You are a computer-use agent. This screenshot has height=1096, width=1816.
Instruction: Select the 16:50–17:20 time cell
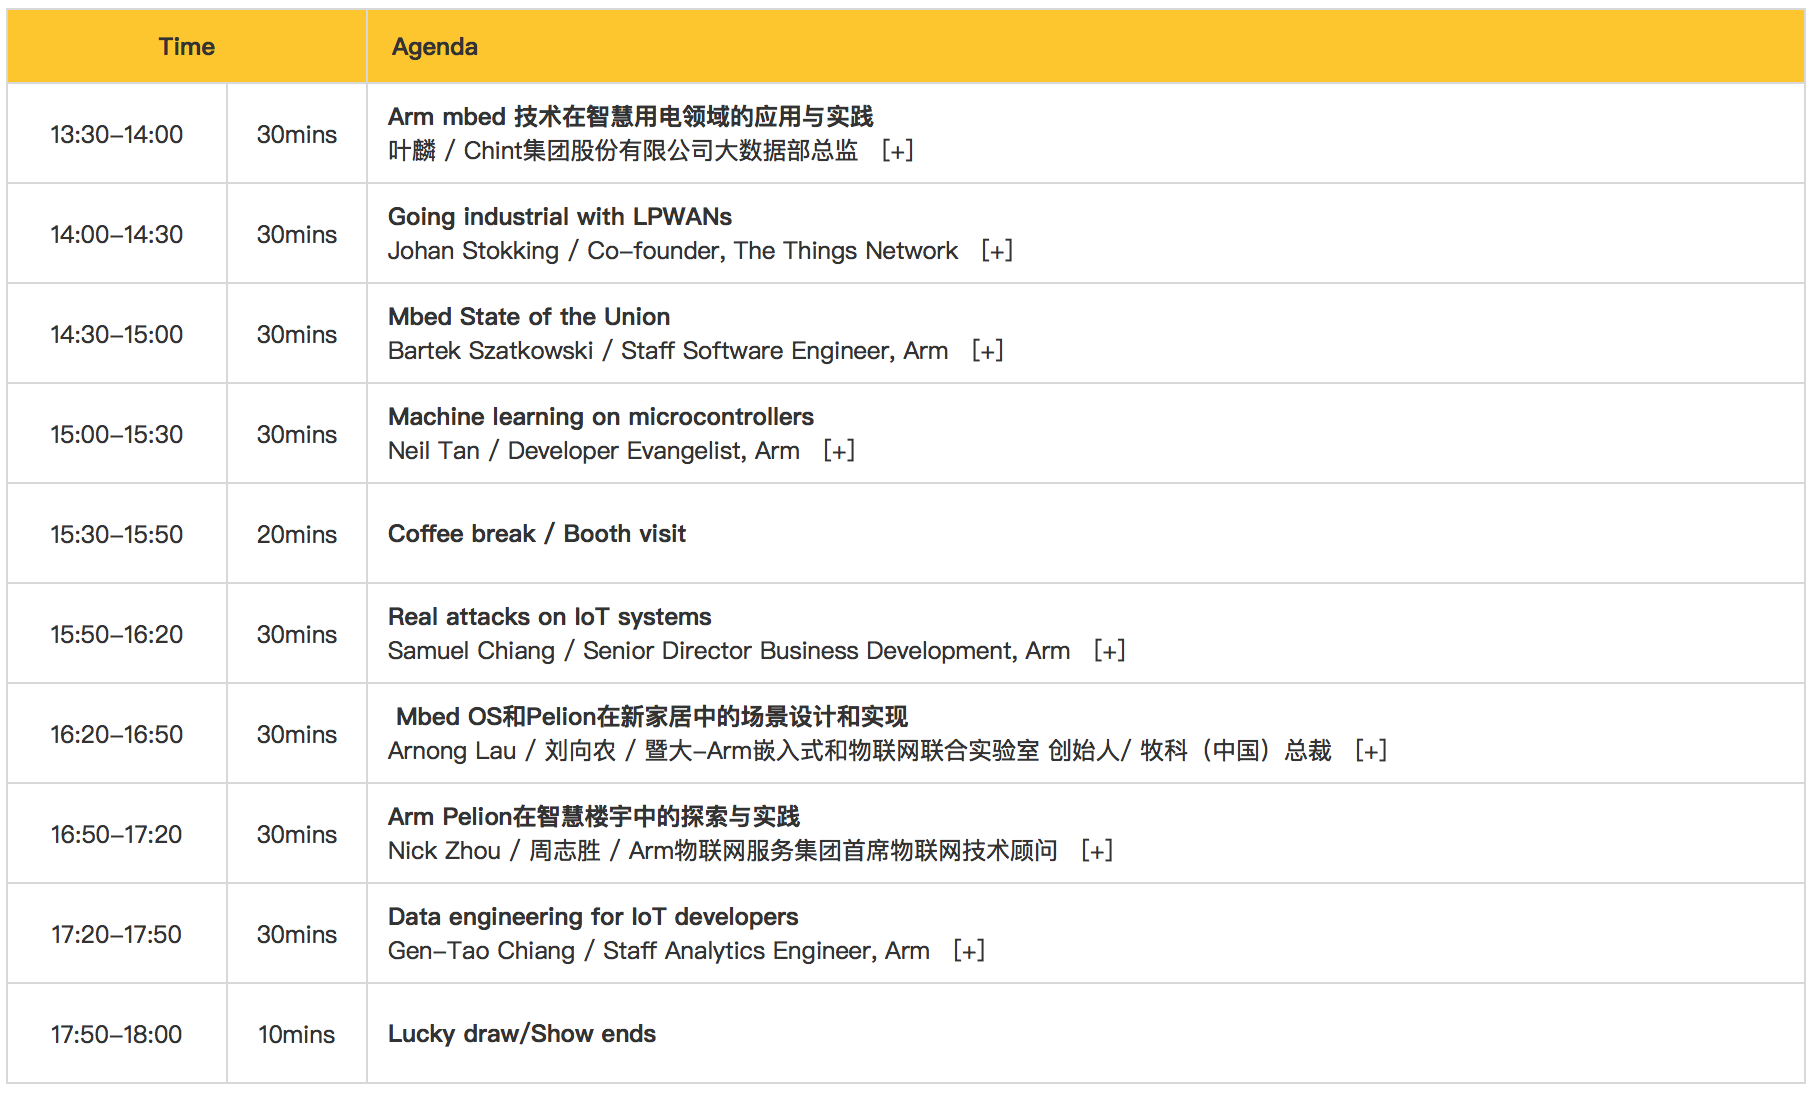pos(117,834)
